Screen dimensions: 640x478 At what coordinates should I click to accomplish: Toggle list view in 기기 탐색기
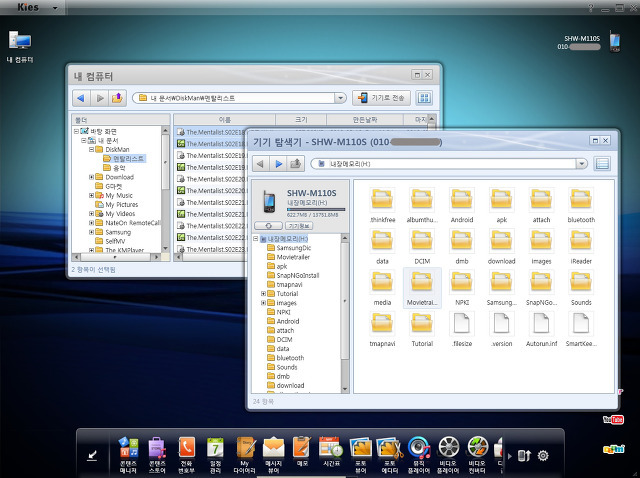602,164
